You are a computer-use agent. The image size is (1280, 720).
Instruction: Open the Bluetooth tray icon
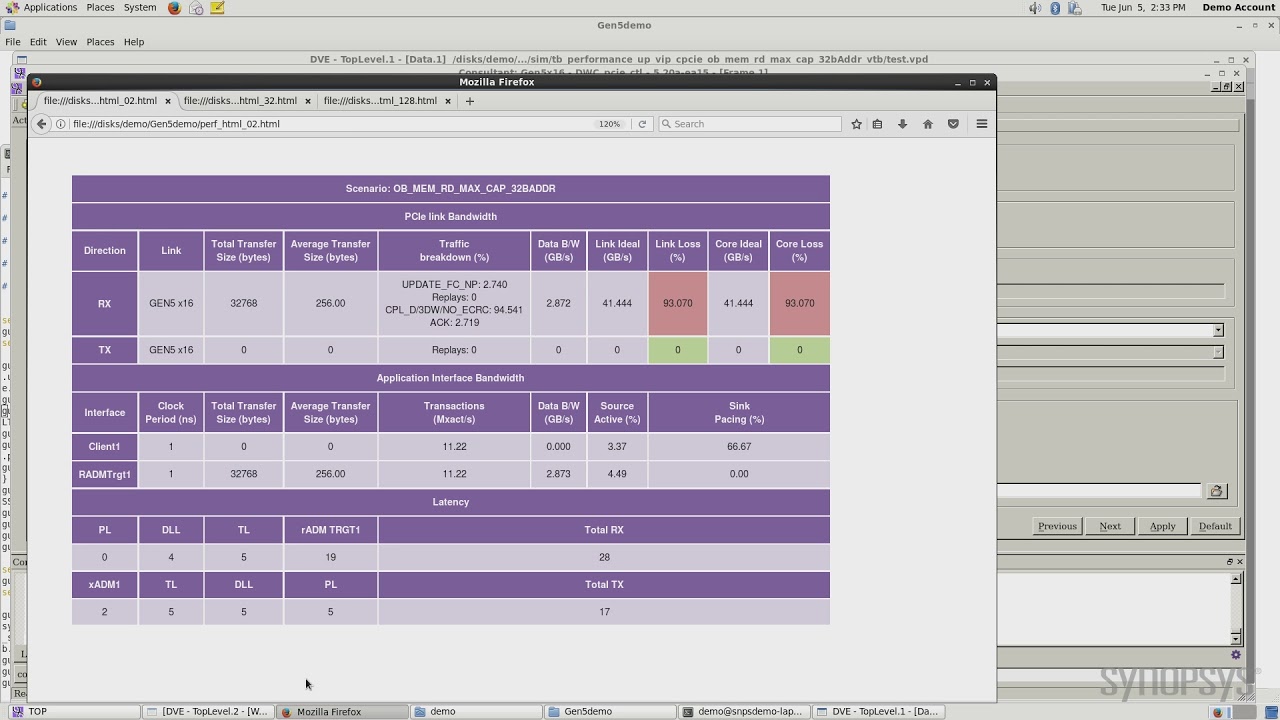tap(1055, 7)
